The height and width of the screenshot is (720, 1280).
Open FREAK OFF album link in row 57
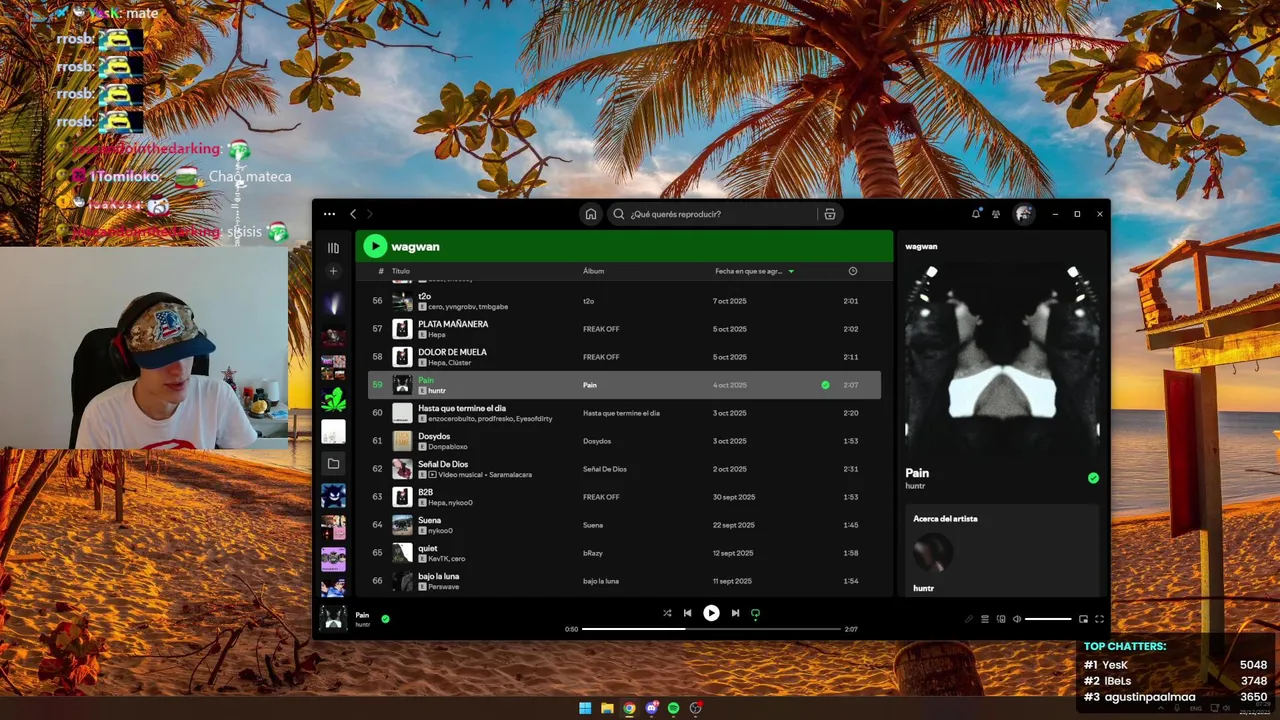[601, 329]
